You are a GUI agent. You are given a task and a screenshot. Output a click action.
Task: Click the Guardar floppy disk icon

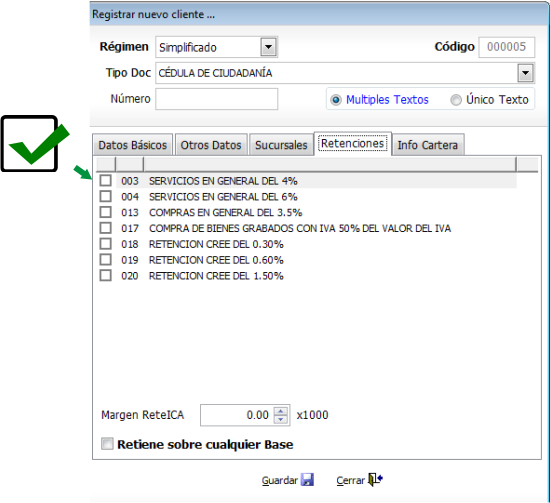(308, 479)
